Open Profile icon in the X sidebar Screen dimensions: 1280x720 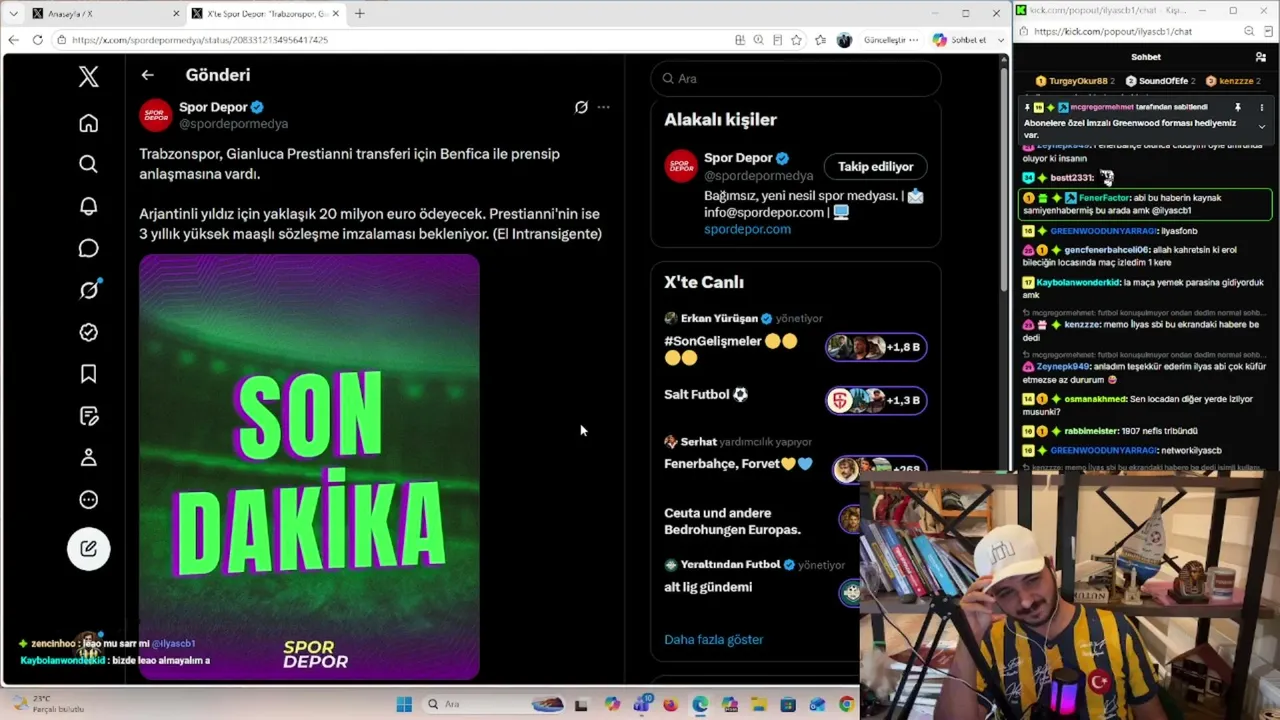(89, 458)
